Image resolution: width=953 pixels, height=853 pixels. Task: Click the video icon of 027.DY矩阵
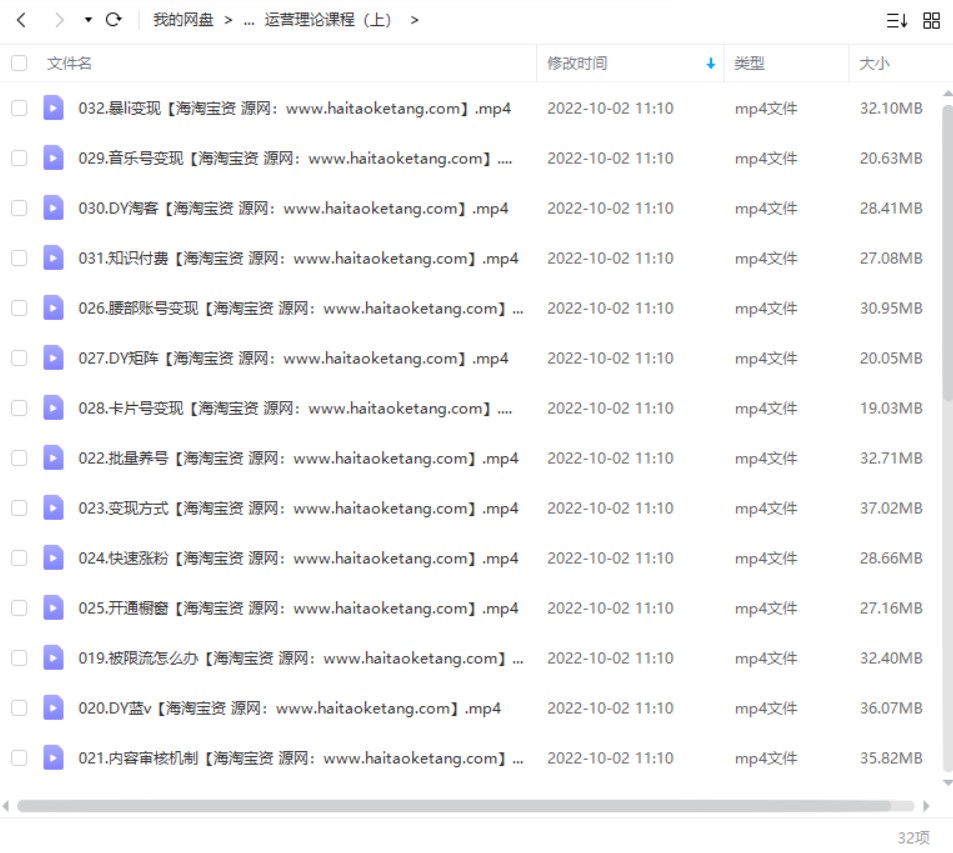53,358
